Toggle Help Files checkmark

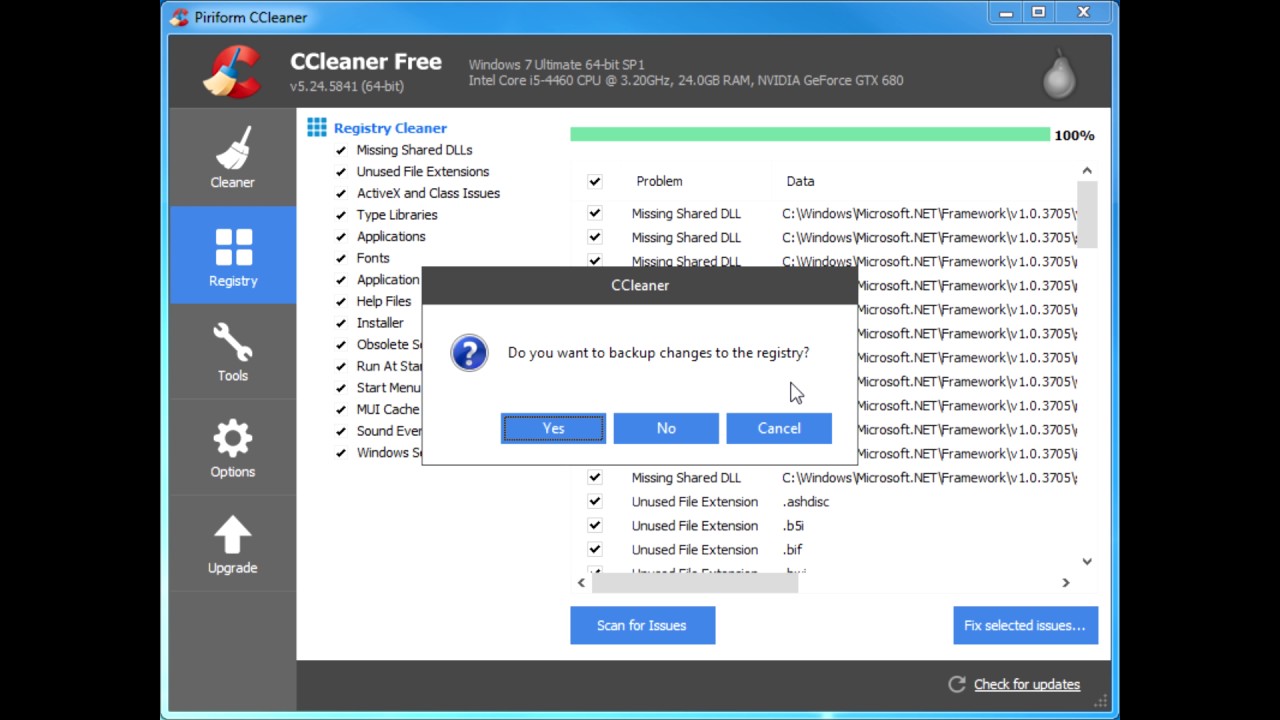tap(341, 302)
